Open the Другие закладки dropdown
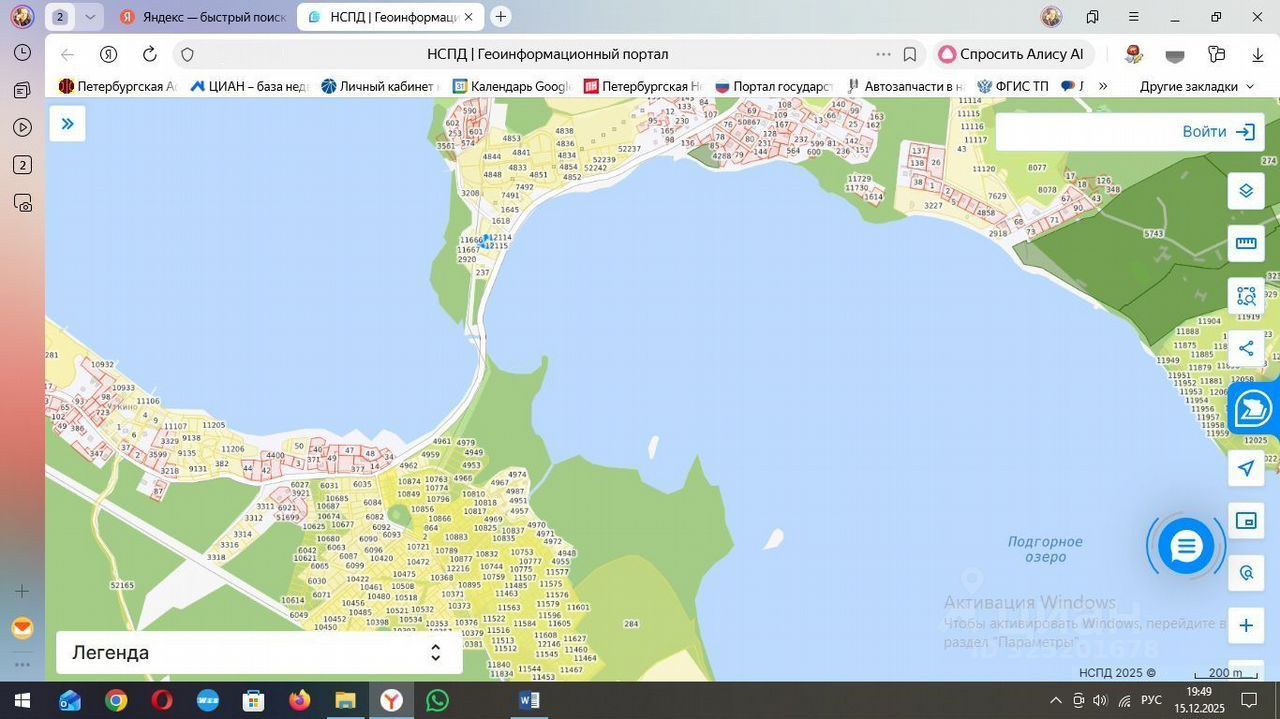Image resolution: width=1280 pixels, height=719 pixels. click(1196, 86)
